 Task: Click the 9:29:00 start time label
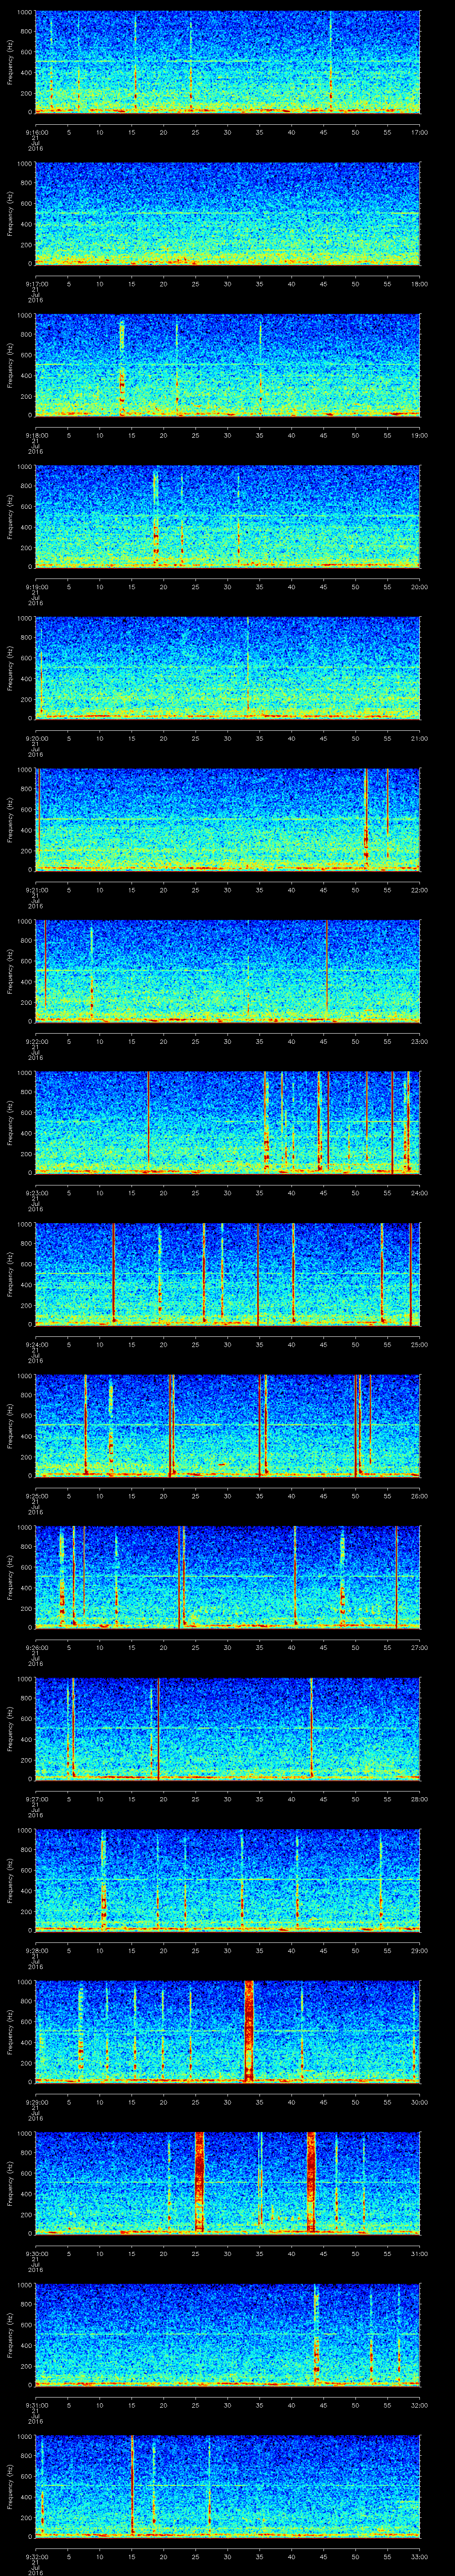36,2102
